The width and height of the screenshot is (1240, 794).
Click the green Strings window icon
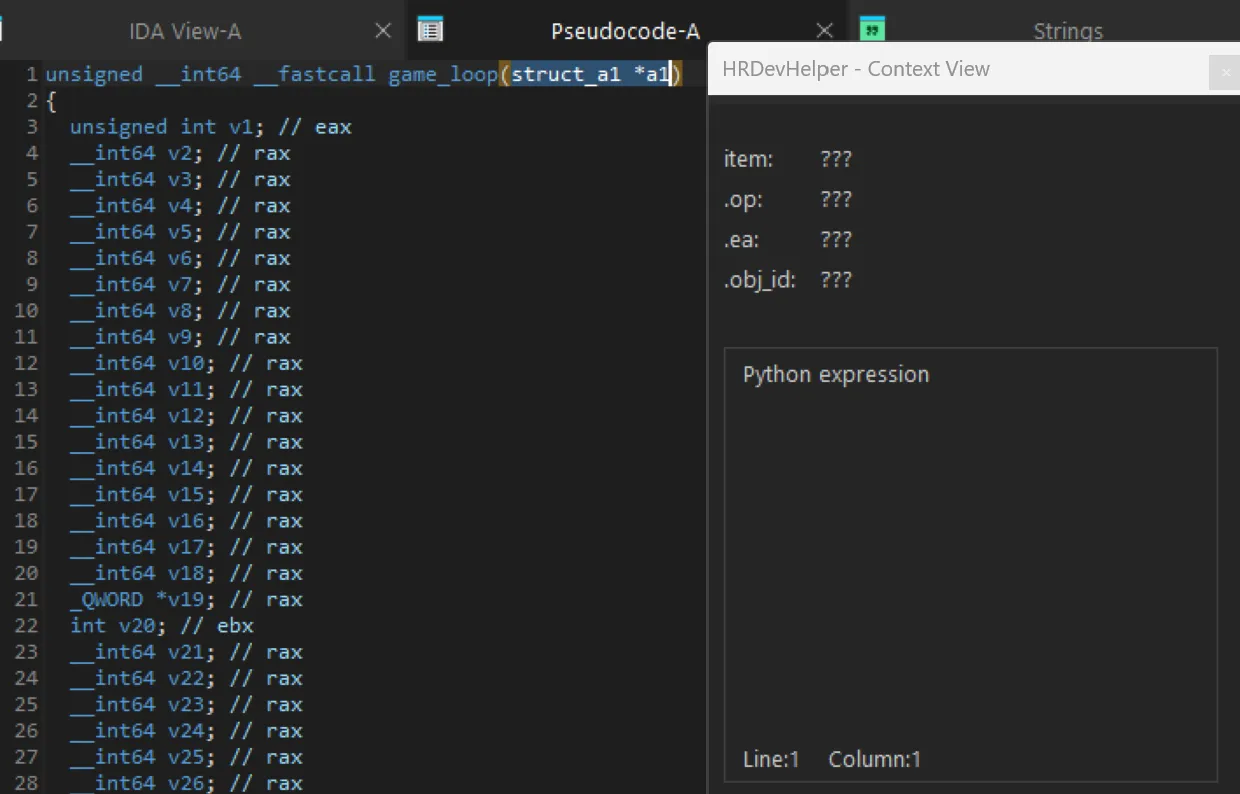[x=871, y=30]
